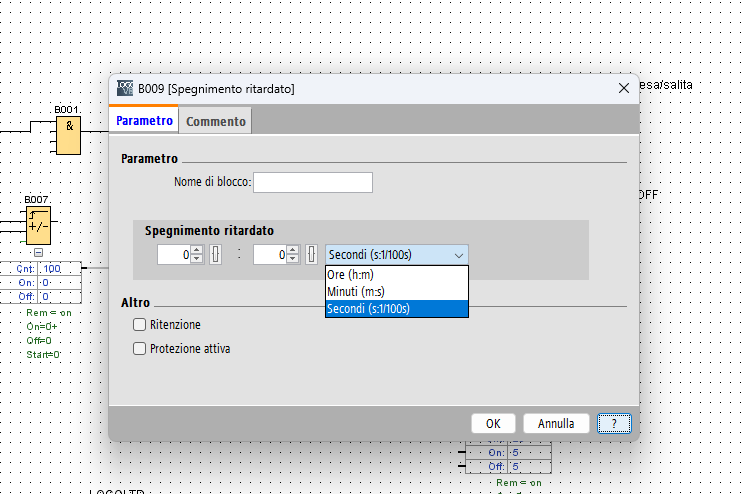Collapse the time unit combo box

click(x=458, y=255)
